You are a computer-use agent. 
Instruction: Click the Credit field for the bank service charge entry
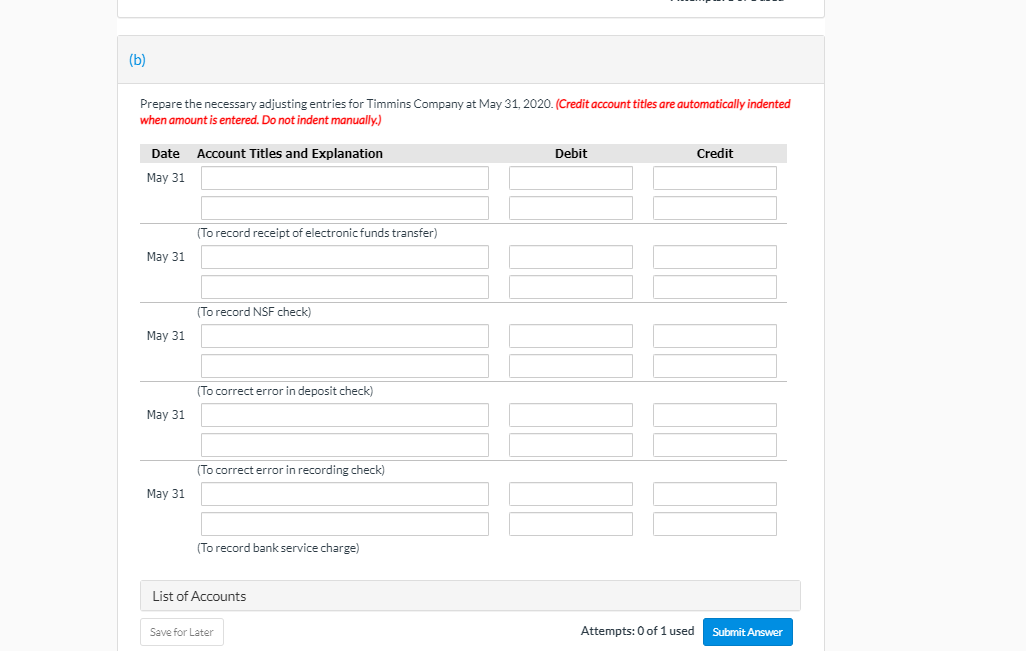coord(714,493)
